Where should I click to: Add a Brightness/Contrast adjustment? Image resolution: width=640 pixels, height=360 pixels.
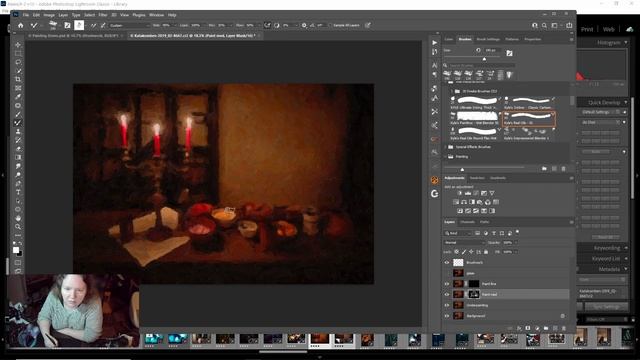(460, 193)
